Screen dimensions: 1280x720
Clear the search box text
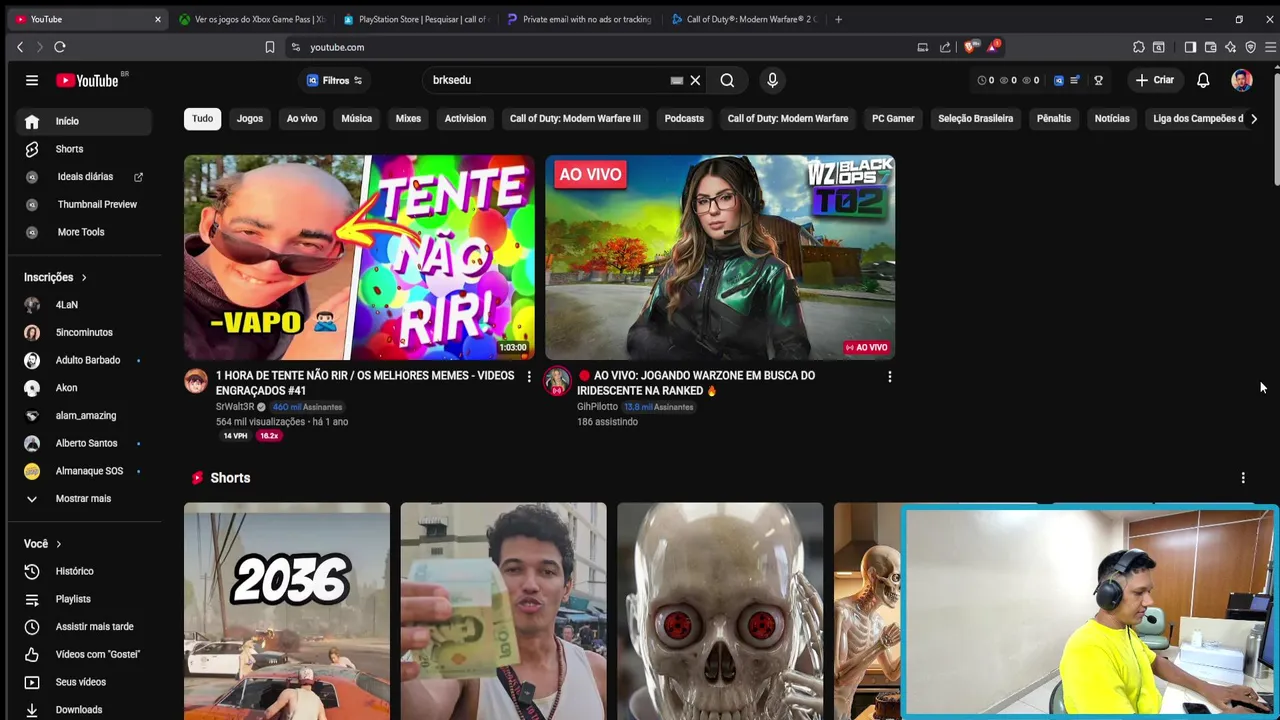(695, 80)
